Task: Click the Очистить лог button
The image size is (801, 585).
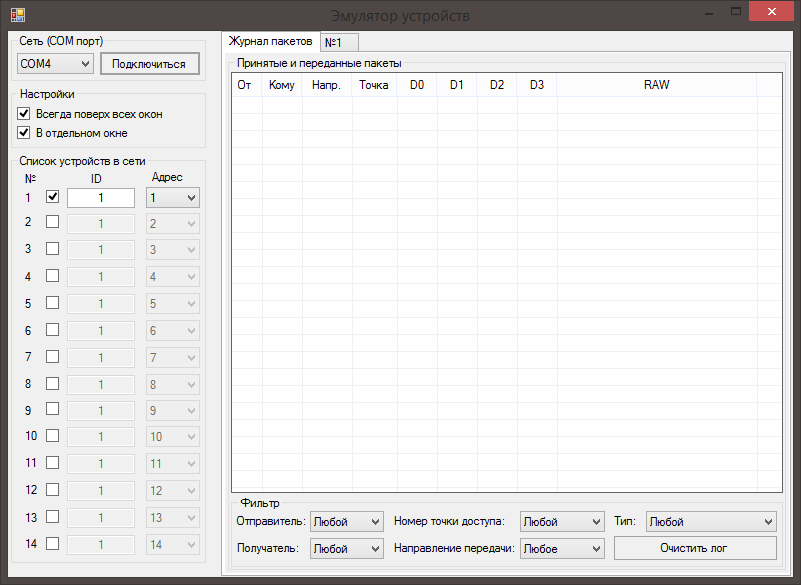Action: pos(695,548)
